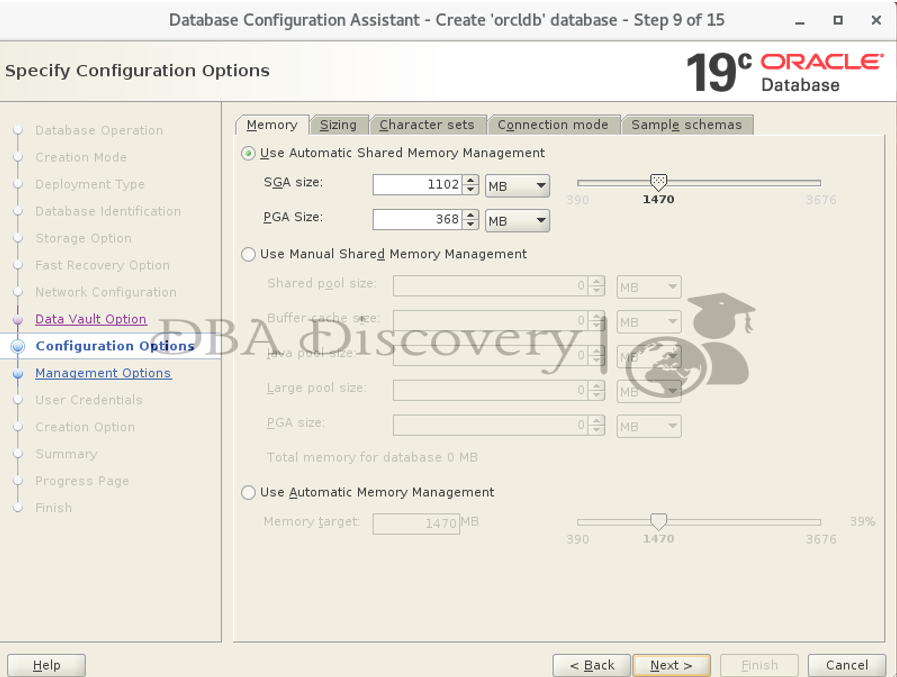Switch to the Sizing tab
The width and height of the screenshot is (897, 677).
[x=338, y=125]
